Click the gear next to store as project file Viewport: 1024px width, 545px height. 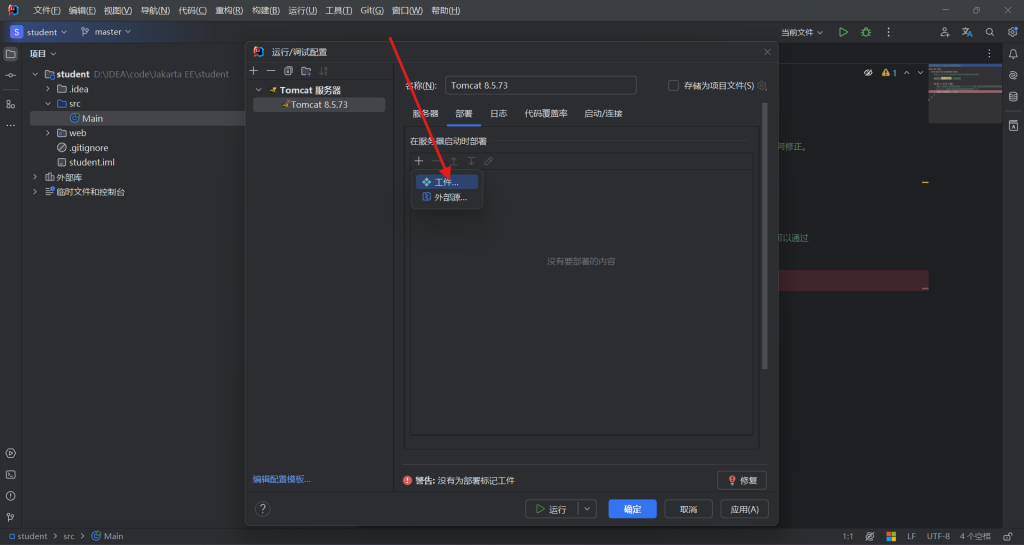coord(762,86)
